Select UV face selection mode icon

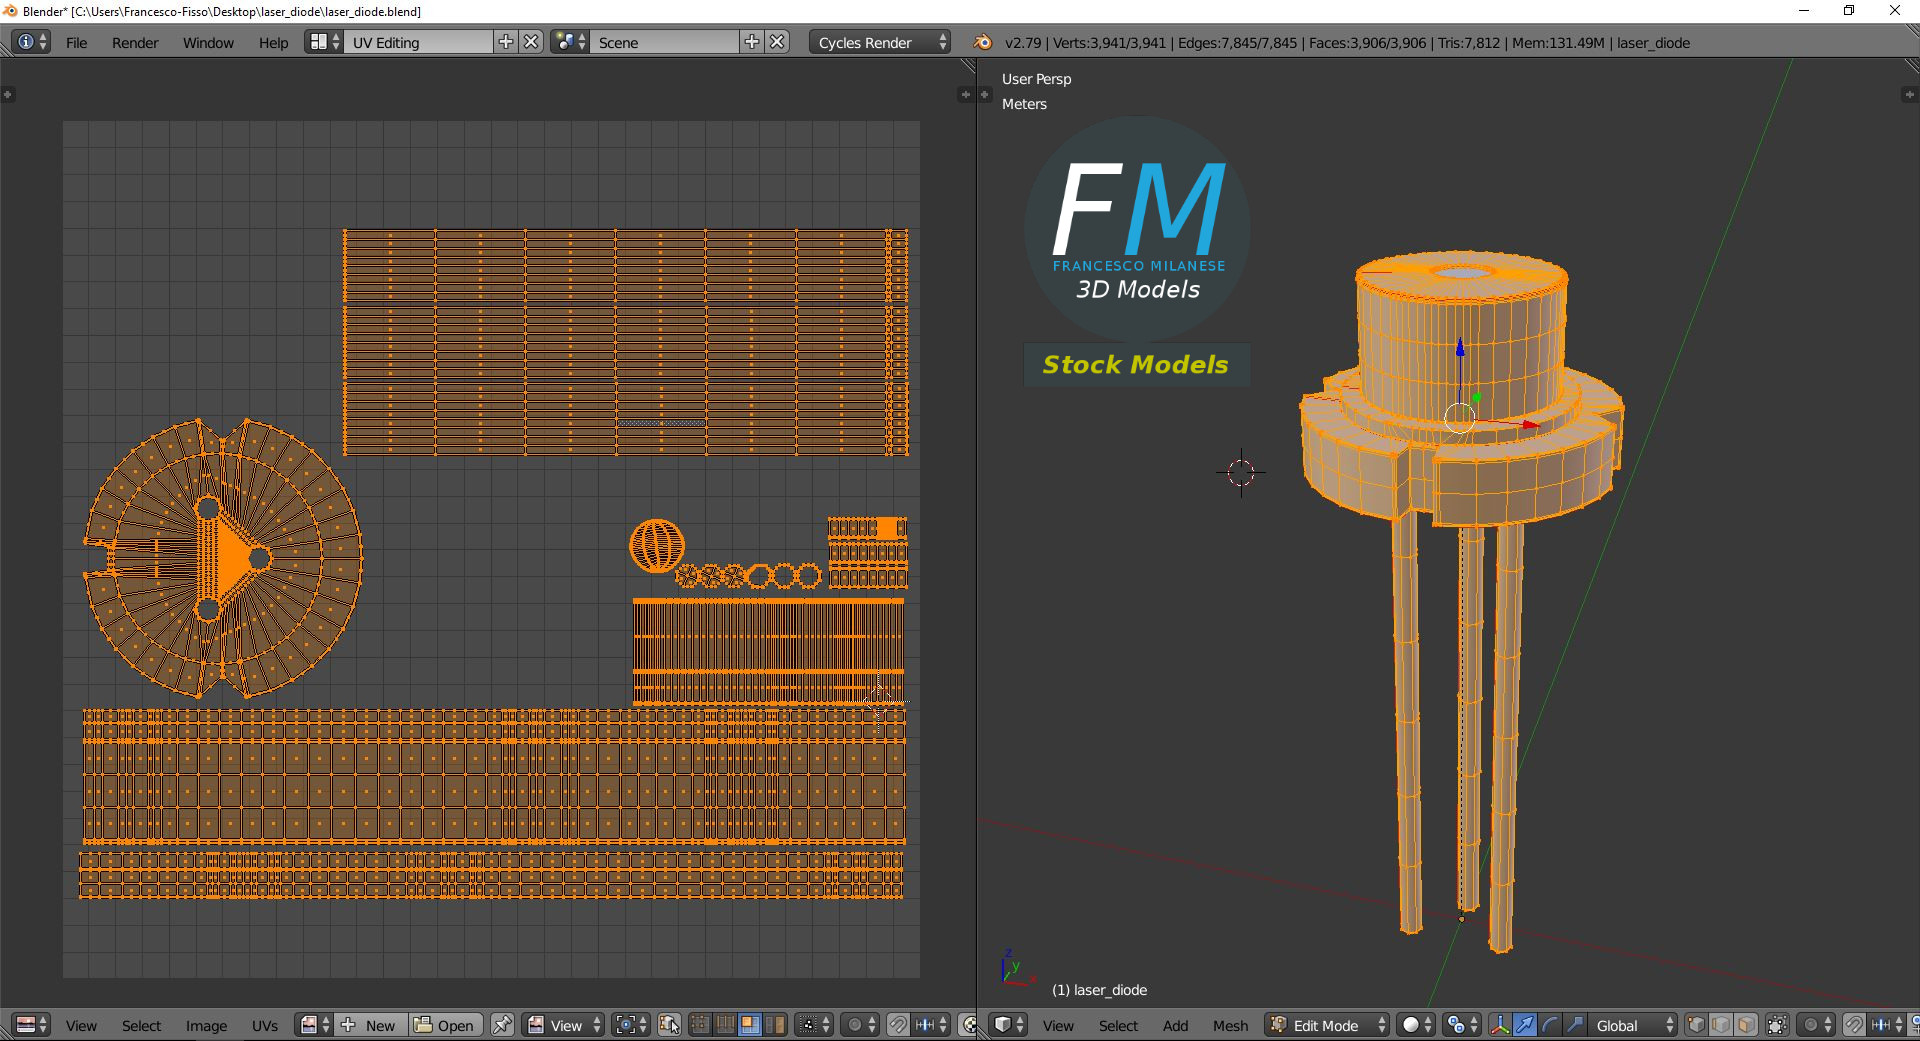tap(749, 1025)
